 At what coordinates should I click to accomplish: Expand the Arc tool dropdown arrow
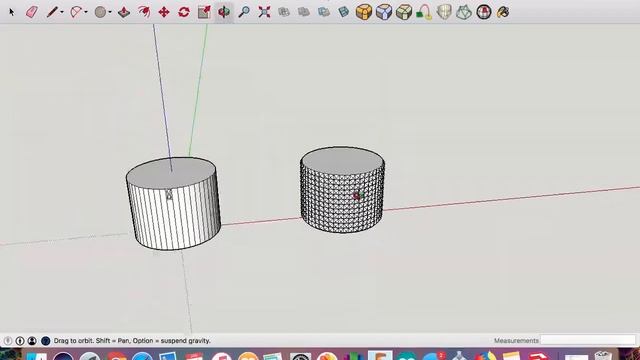(x=86, y=12)
